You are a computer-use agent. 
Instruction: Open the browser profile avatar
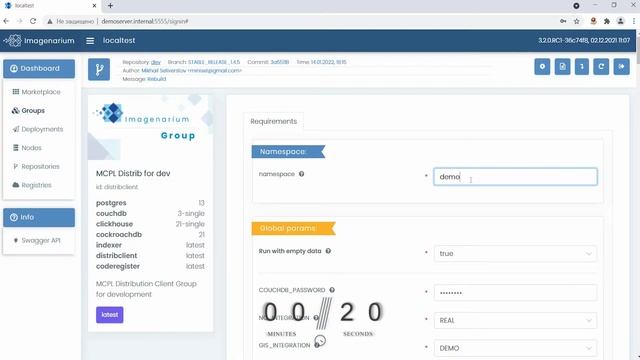click(620, 21)
